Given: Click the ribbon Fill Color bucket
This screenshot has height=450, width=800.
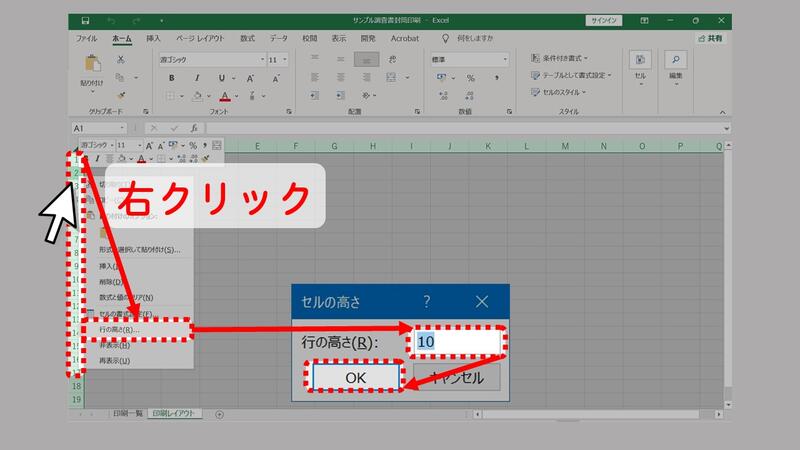Looking at the screenshot, I should (x=197, y=95).
